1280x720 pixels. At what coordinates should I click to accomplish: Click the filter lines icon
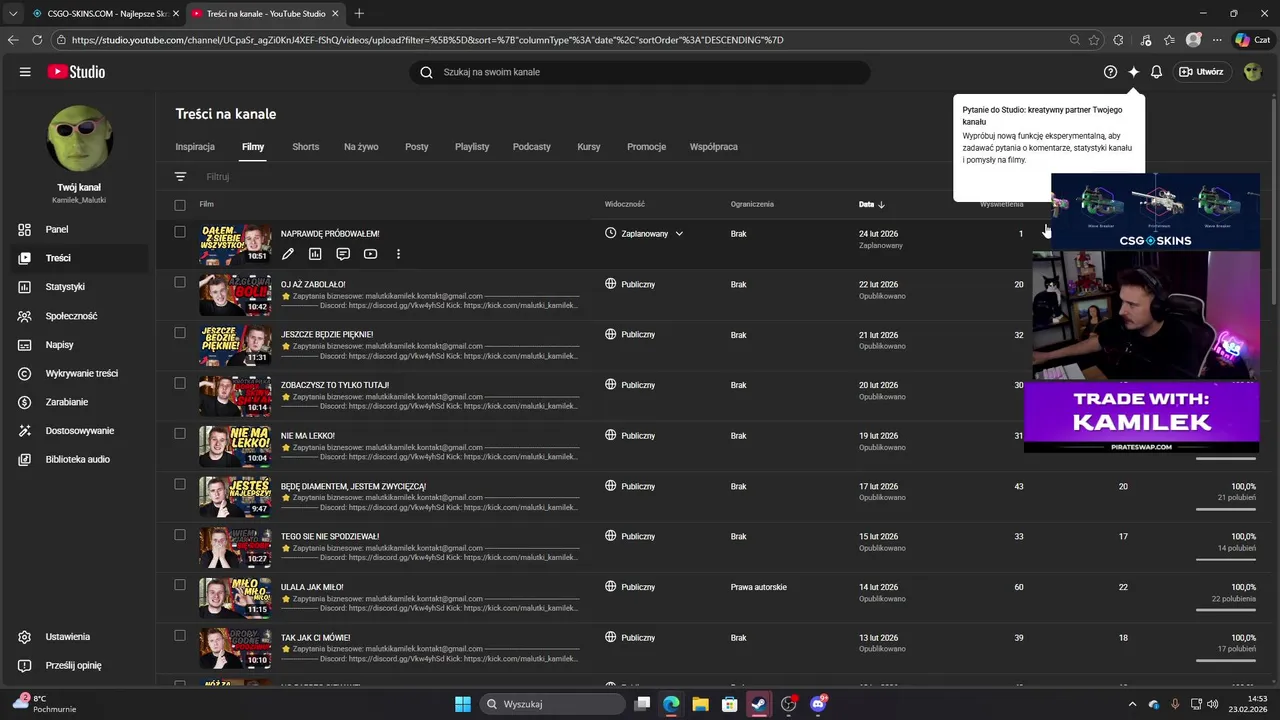tap(180, 176)
